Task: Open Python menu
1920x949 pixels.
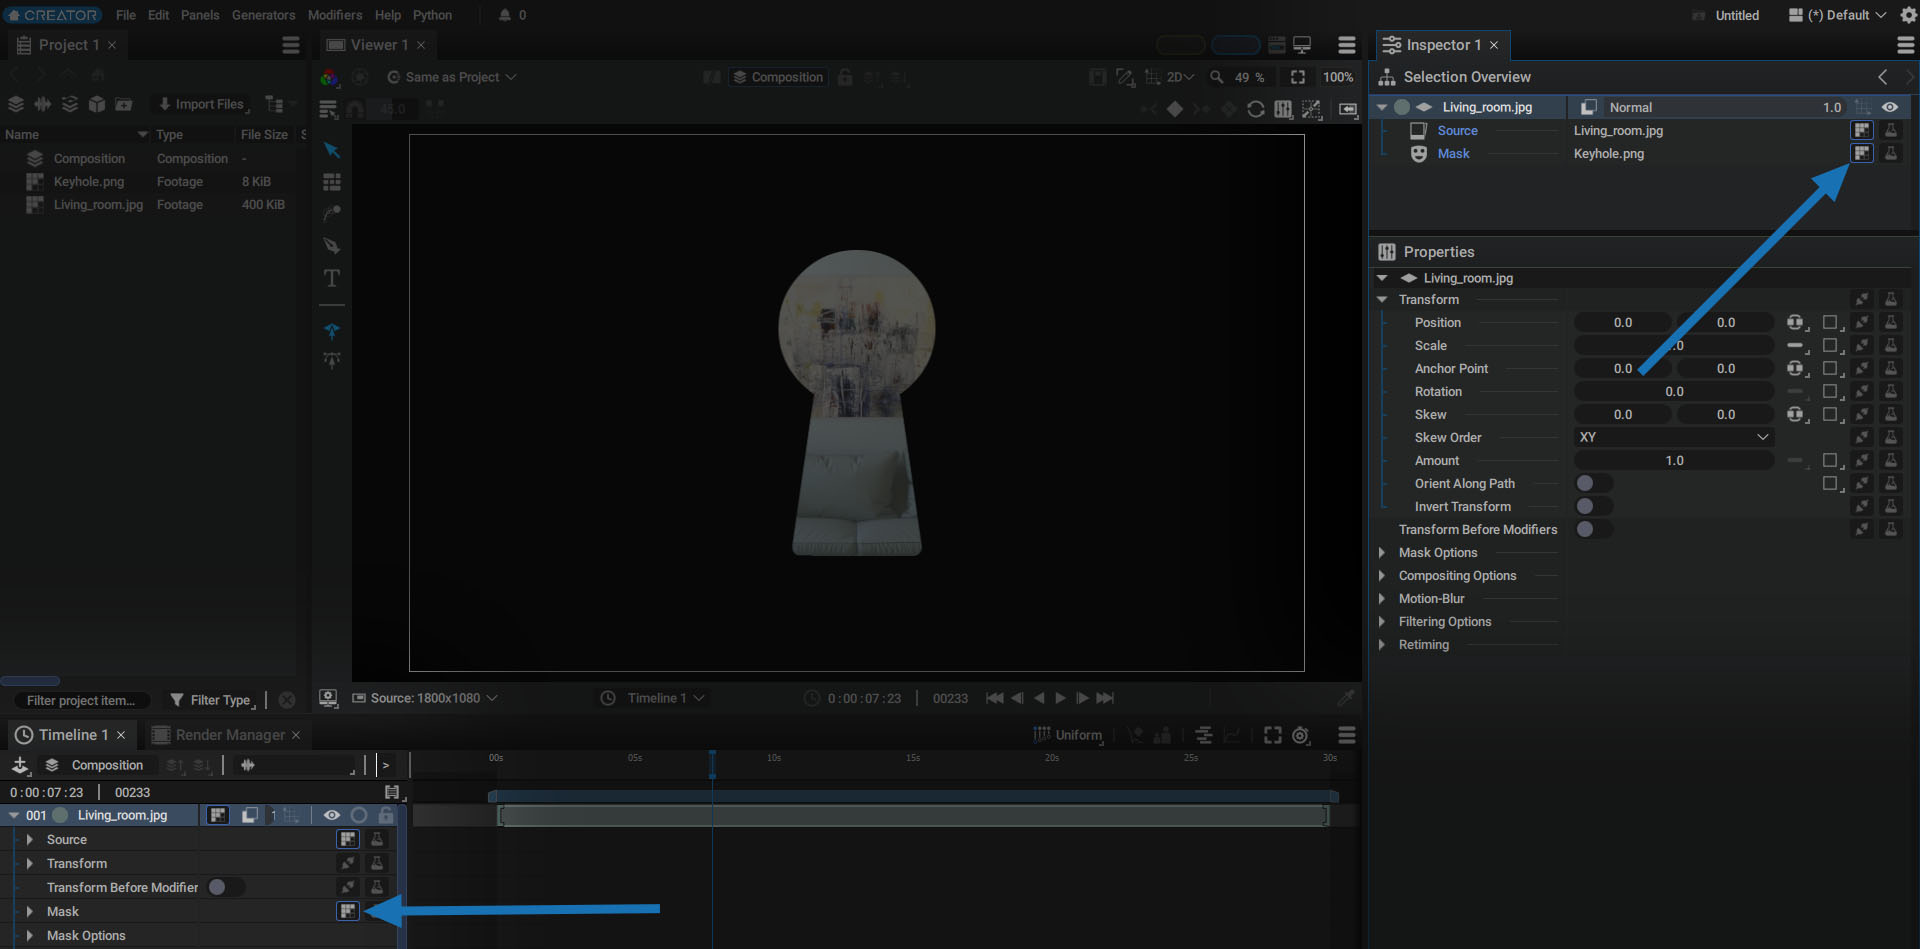Action: click(x=432, y=15)
